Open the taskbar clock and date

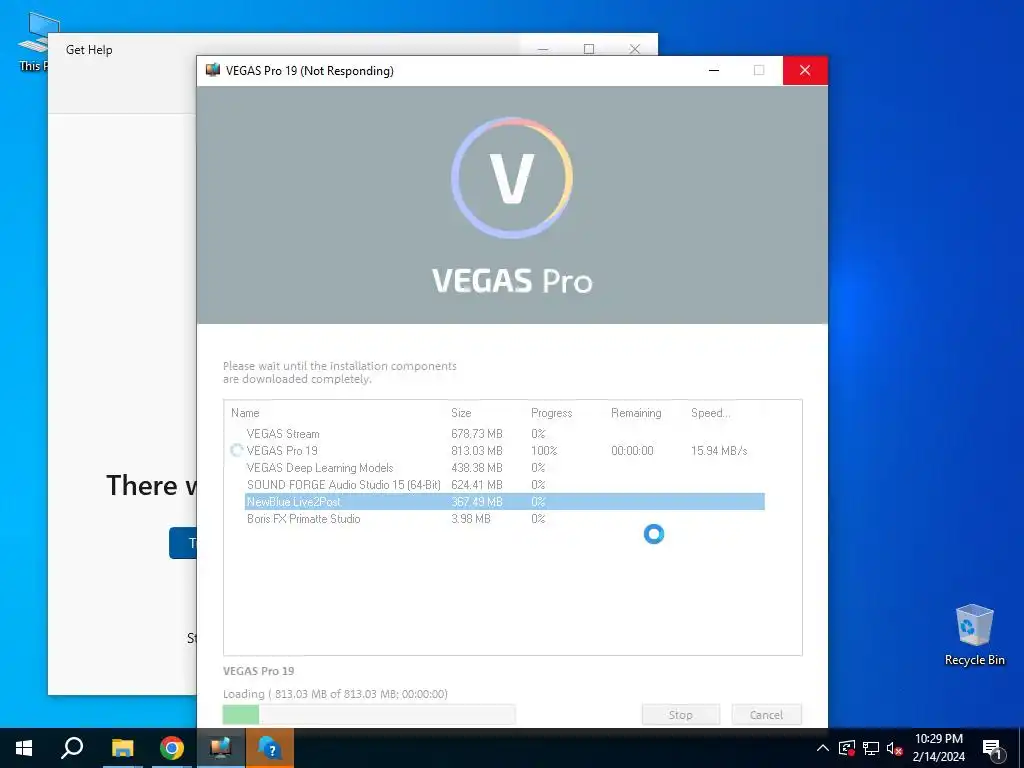pos(938,748)
